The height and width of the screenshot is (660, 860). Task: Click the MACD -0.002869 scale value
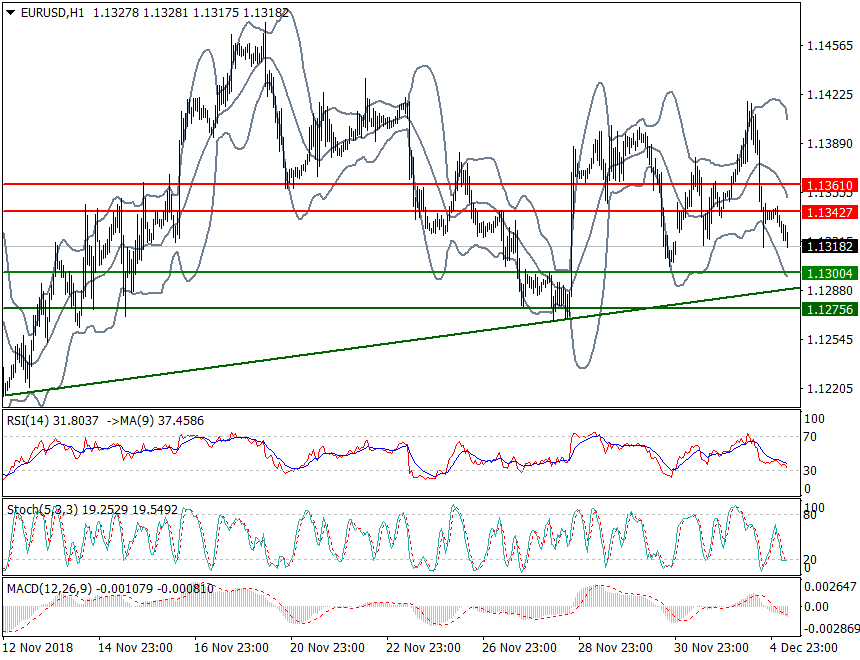830,628
